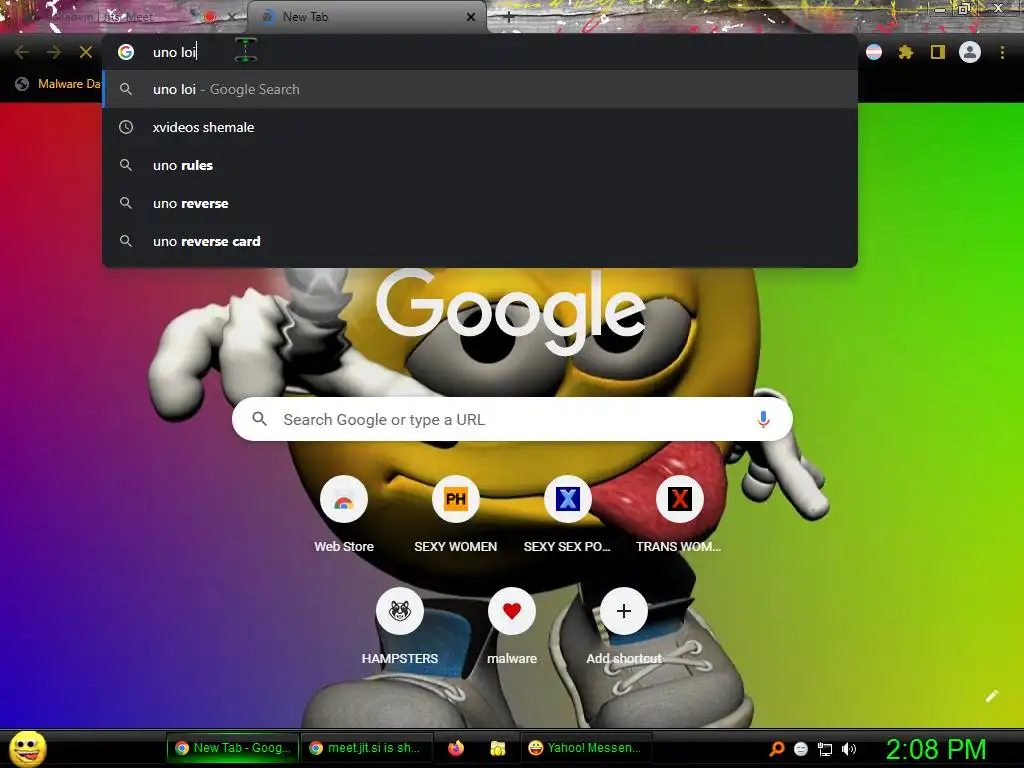The image size is (1024, 768).
Task: Open the SEXY WOMEN shortcut tile
Action: pos(456,514)
